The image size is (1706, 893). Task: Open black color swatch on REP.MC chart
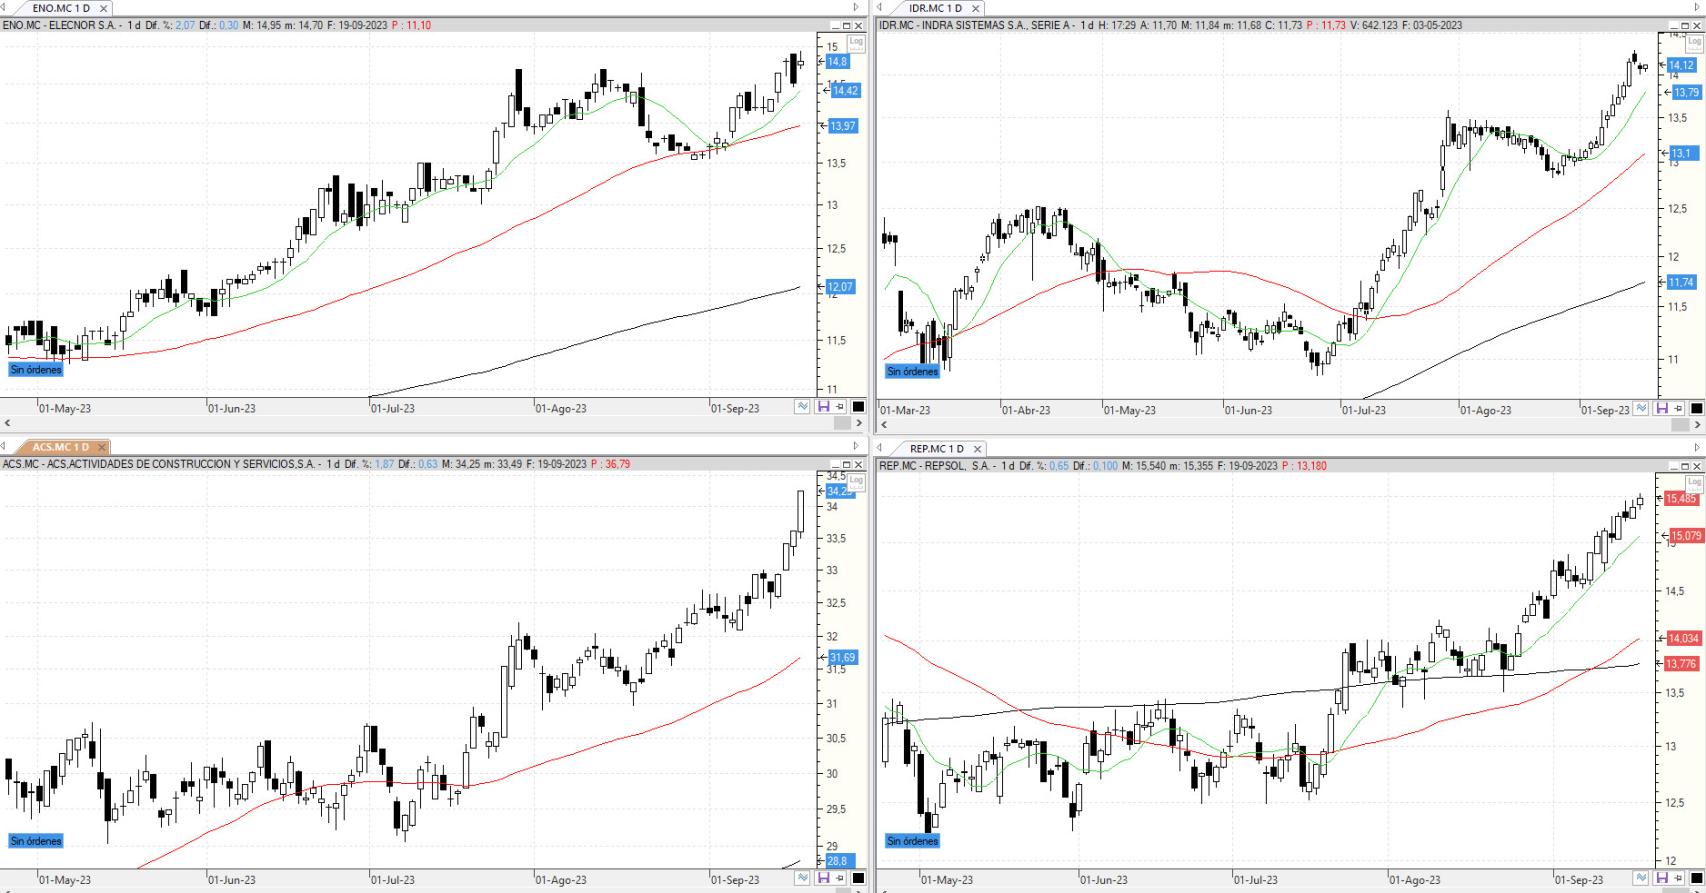point(1696,878)
